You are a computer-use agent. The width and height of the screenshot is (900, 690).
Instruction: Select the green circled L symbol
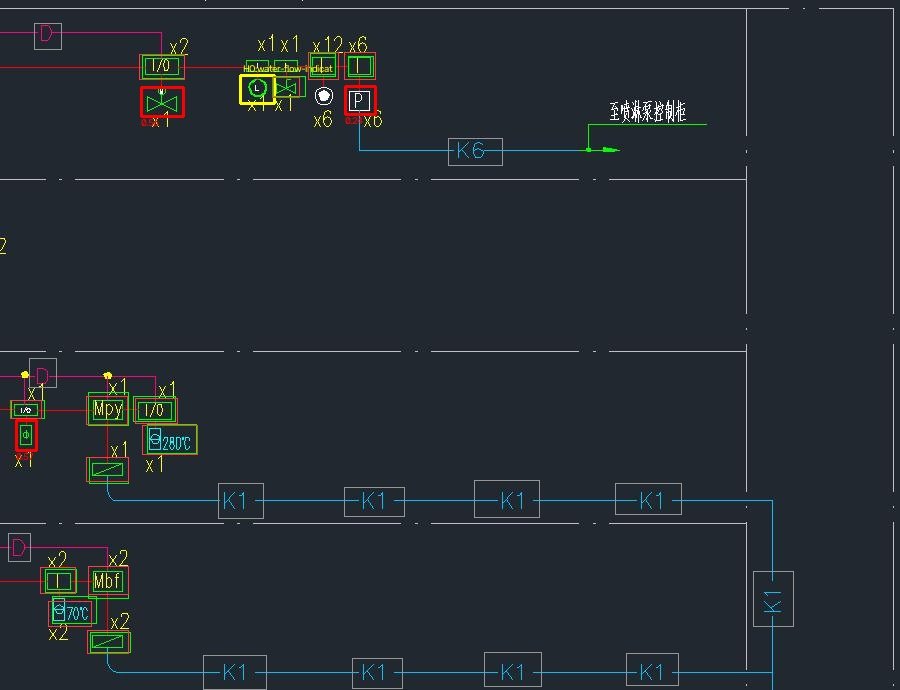pyautogui.click(x=257, y=89)
